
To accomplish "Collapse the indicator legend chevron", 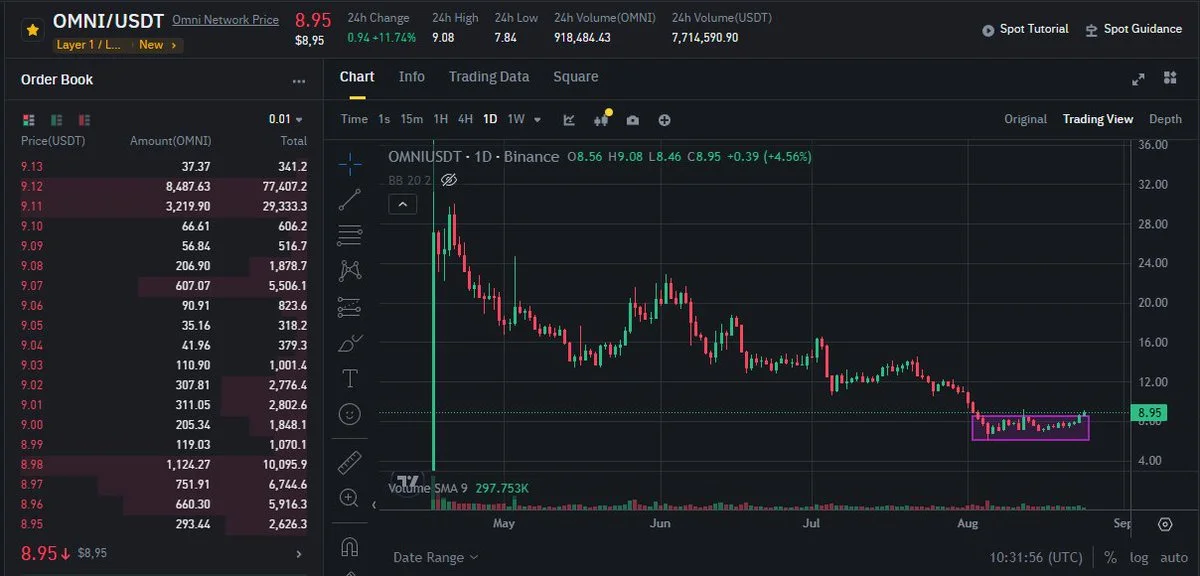I will pos(402,205).
